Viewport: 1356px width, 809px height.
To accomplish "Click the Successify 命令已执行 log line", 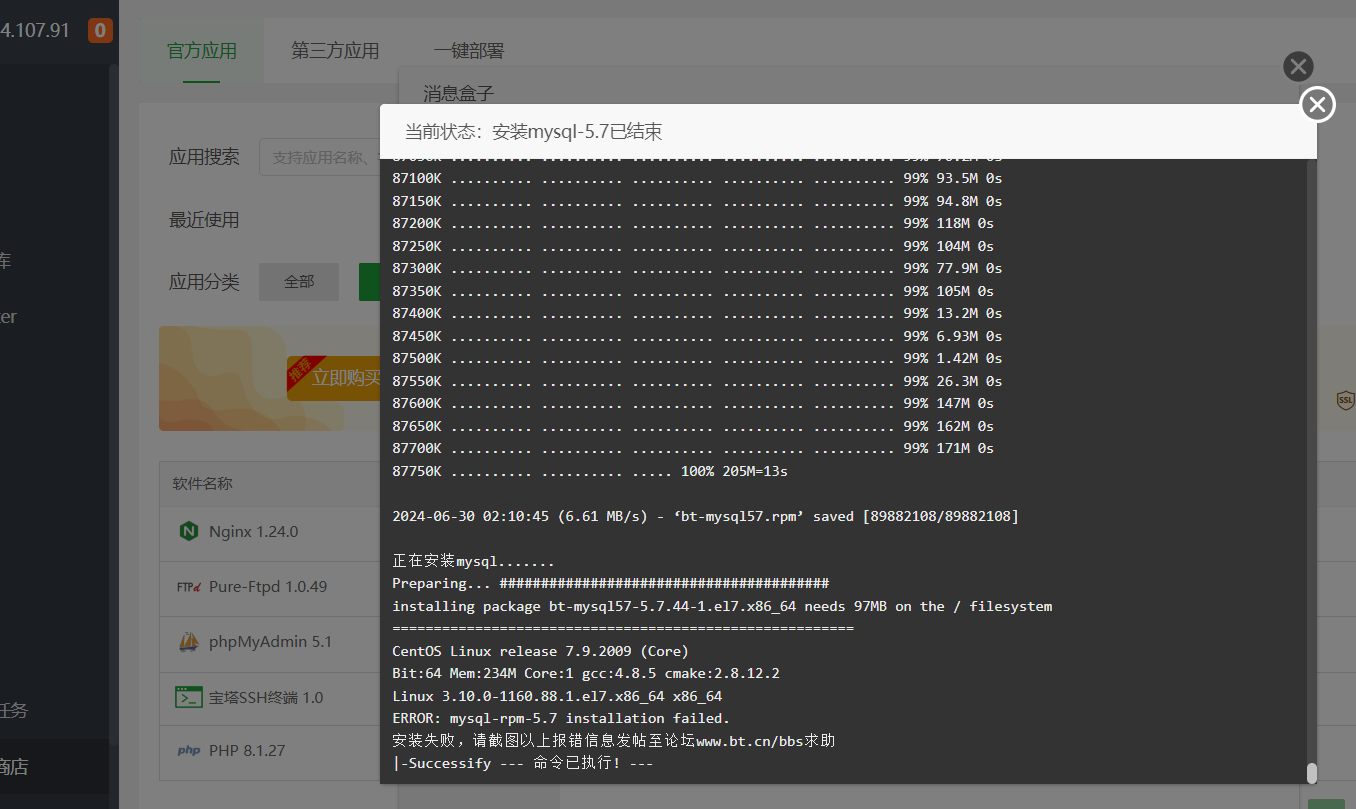I will (522, 763).
